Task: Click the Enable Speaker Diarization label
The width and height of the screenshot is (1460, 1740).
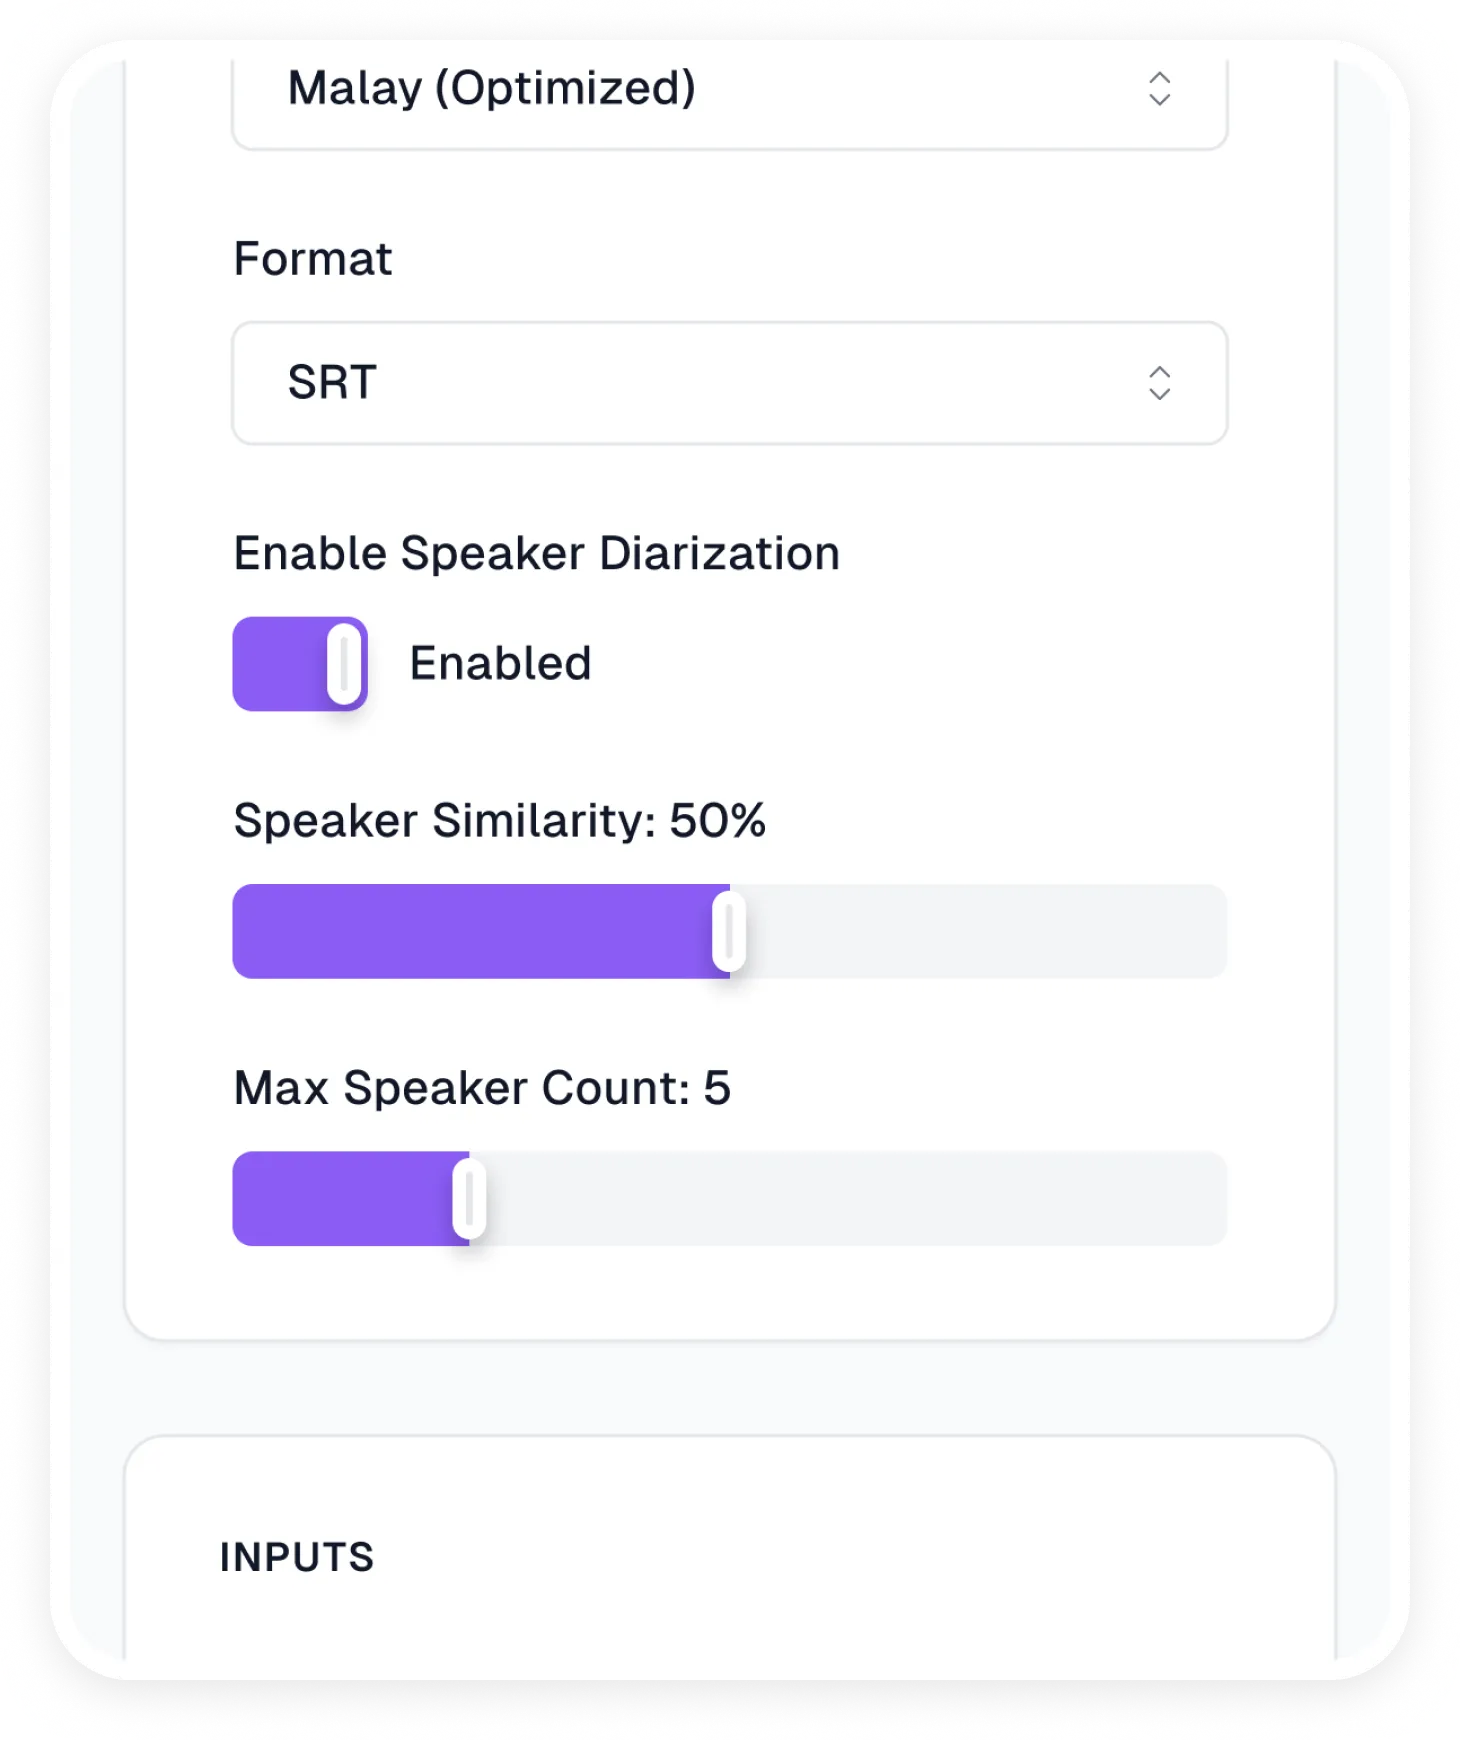Action: point(536,554)
